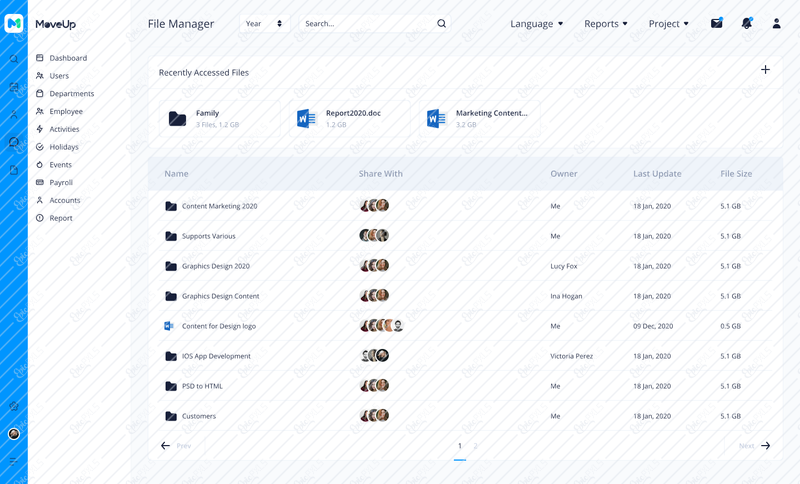Select page 2 in pagination
This screenshot has height=484, width=800.
(475, 446)
